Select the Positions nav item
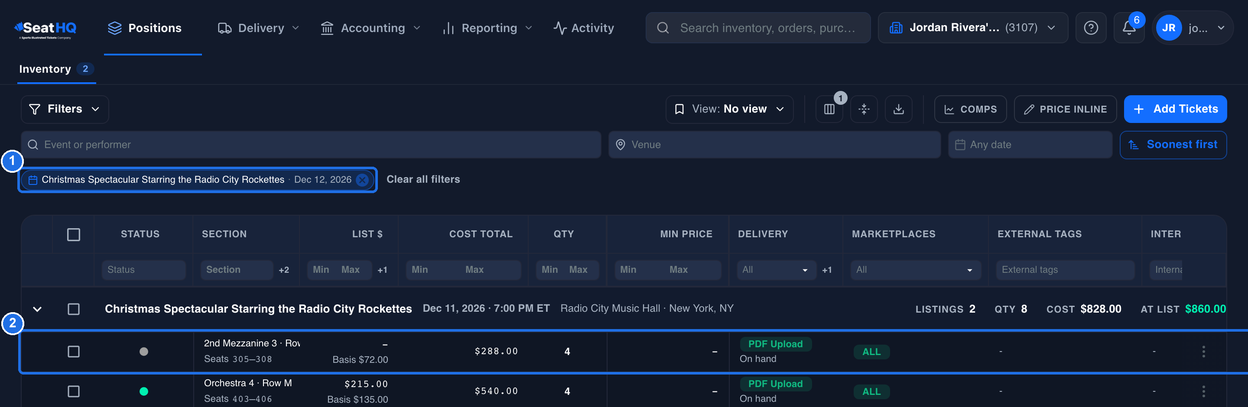 144,28
